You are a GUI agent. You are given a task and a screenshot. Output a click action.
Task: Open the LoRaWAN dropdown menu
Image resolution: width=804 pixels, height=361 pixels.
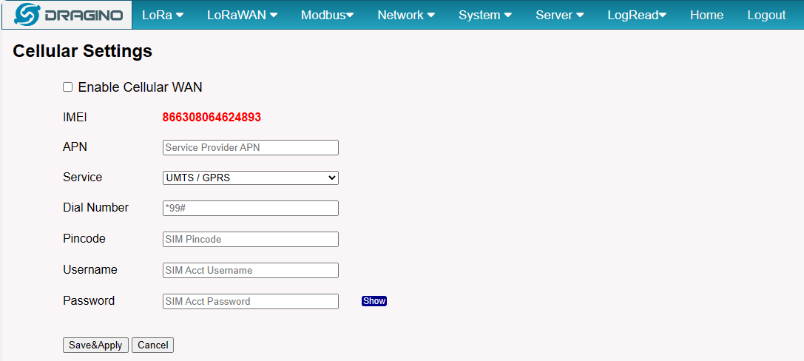[x=242, y=15]
